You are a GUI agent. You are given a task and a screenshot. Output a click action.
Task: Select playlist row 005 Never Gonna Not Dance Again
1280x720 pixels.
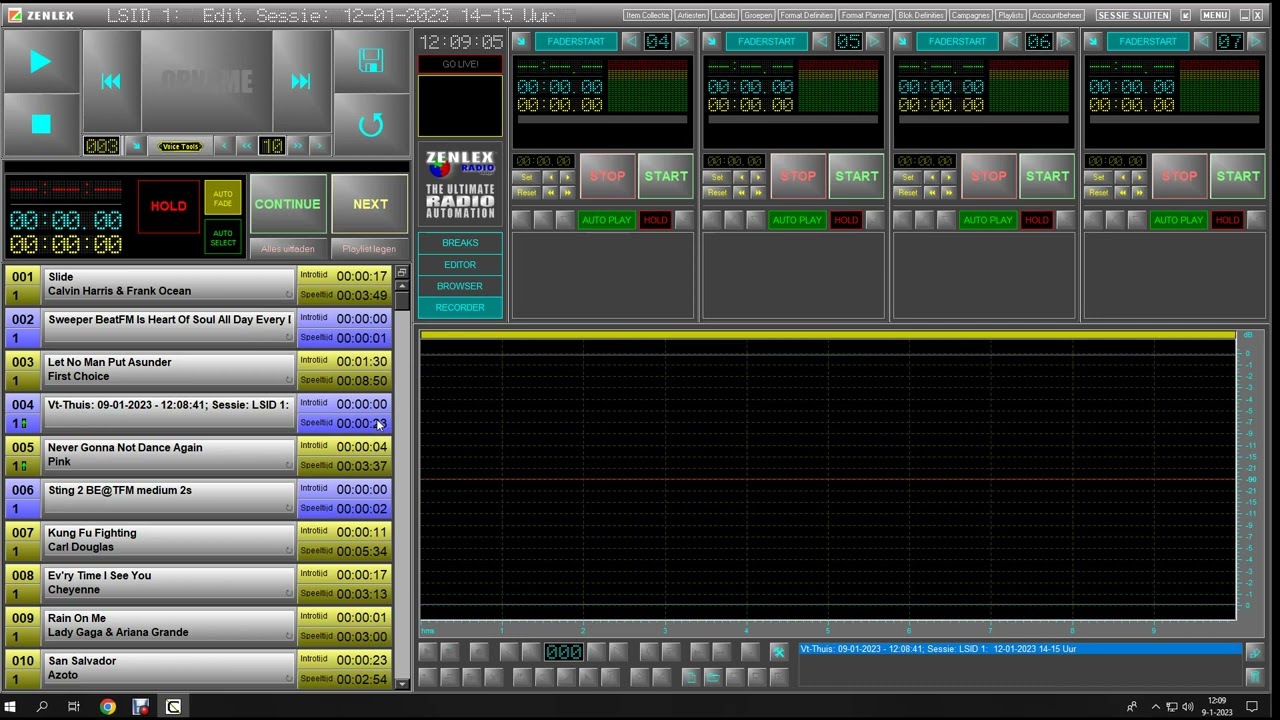point(198,455)
